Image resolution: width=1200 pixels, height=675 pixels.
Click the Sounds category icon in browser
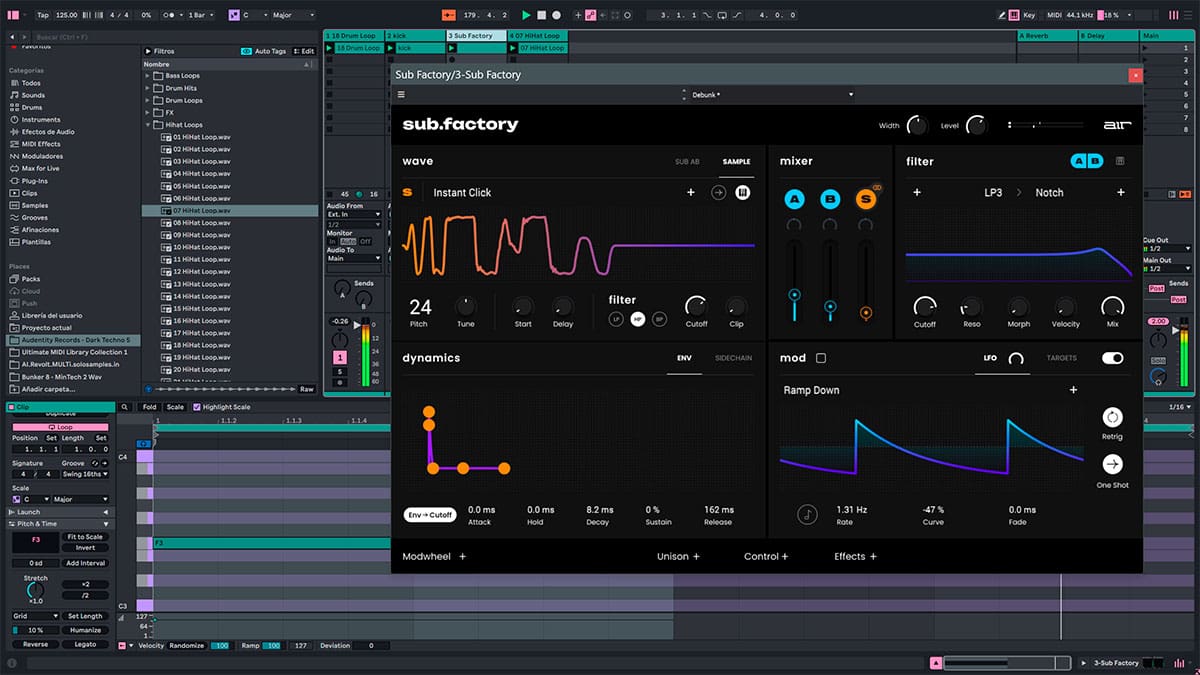click(13, 95)
